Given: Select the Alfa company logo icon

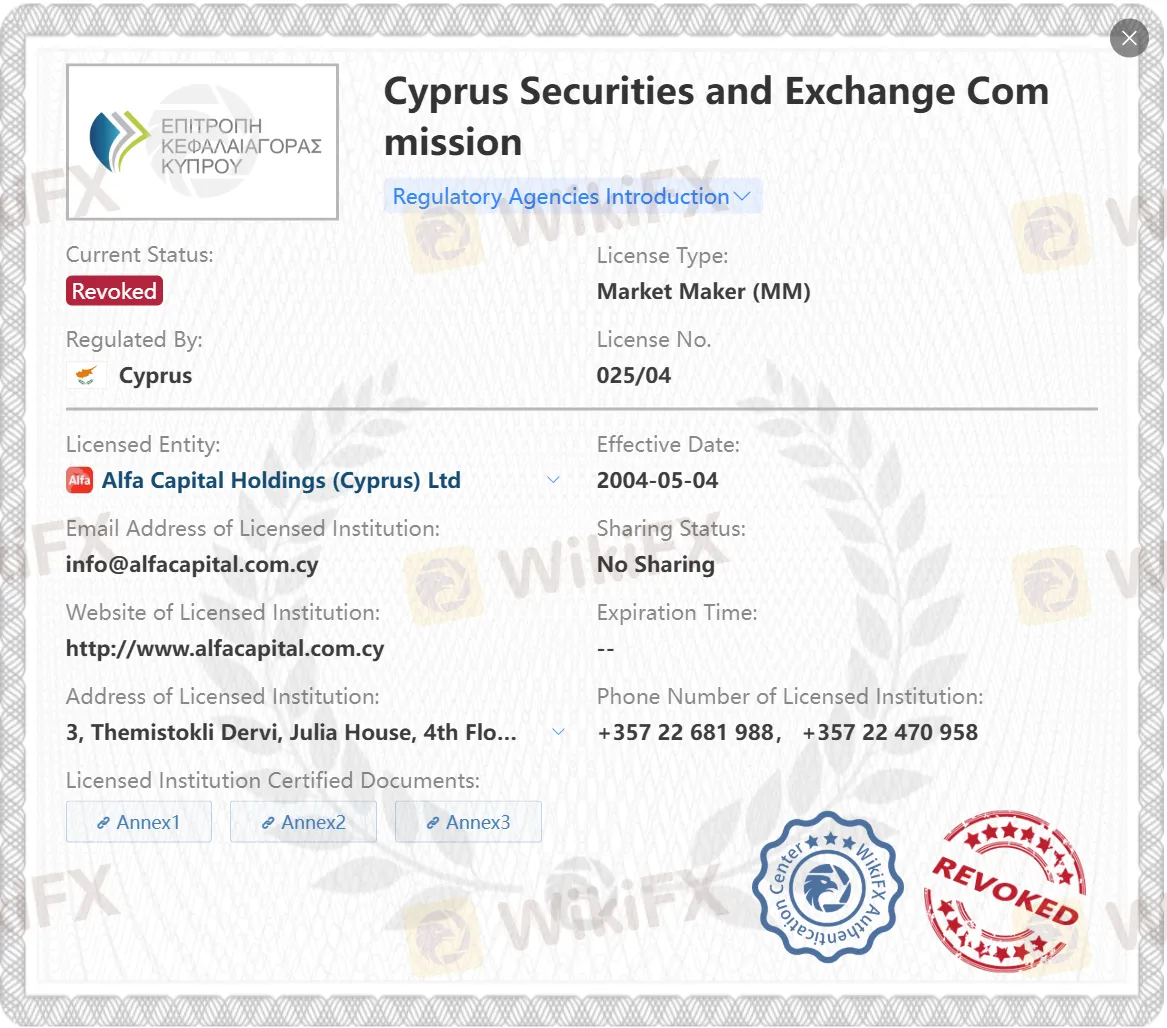Looking at the screenshot, I should (x=79, y=480).
